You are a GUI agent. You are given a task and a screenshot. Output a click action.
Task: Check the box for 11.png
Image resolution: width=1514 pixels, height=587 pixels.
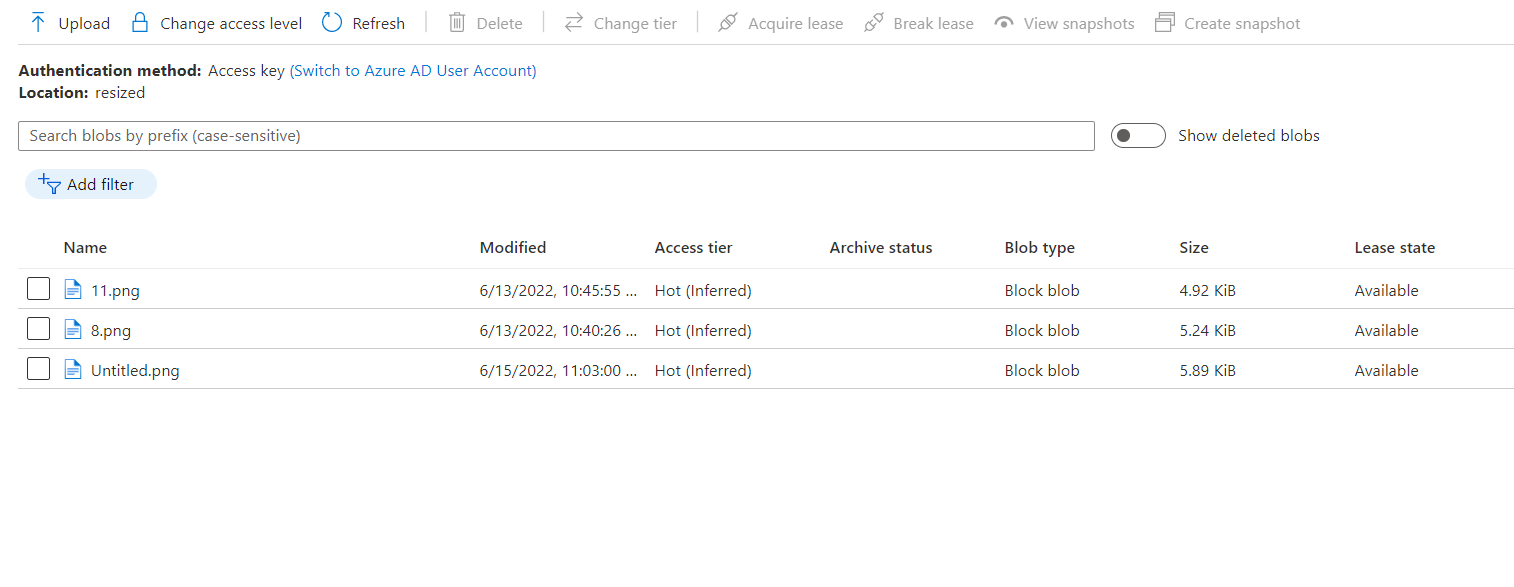[x=38, y=290]
